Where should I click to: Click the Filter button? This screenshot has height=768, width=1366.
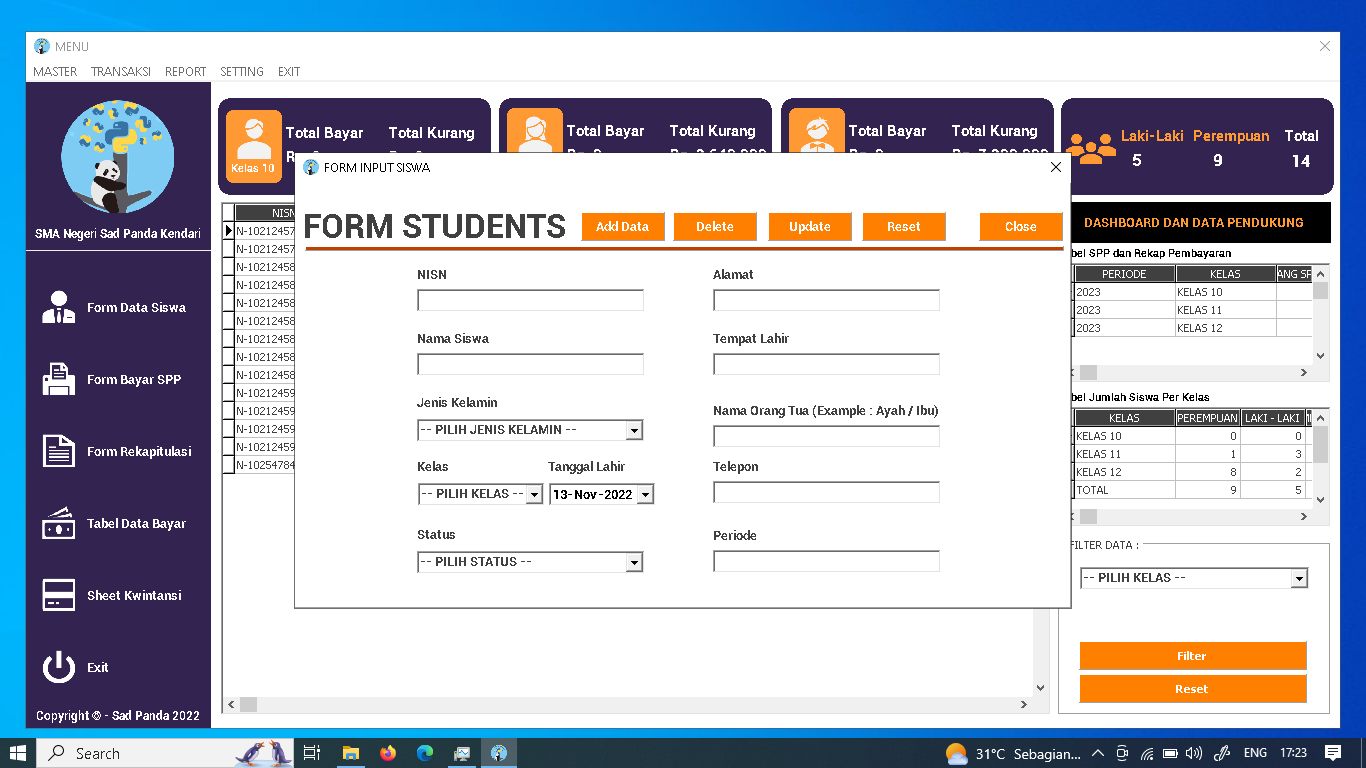[x=1193, y=656]
